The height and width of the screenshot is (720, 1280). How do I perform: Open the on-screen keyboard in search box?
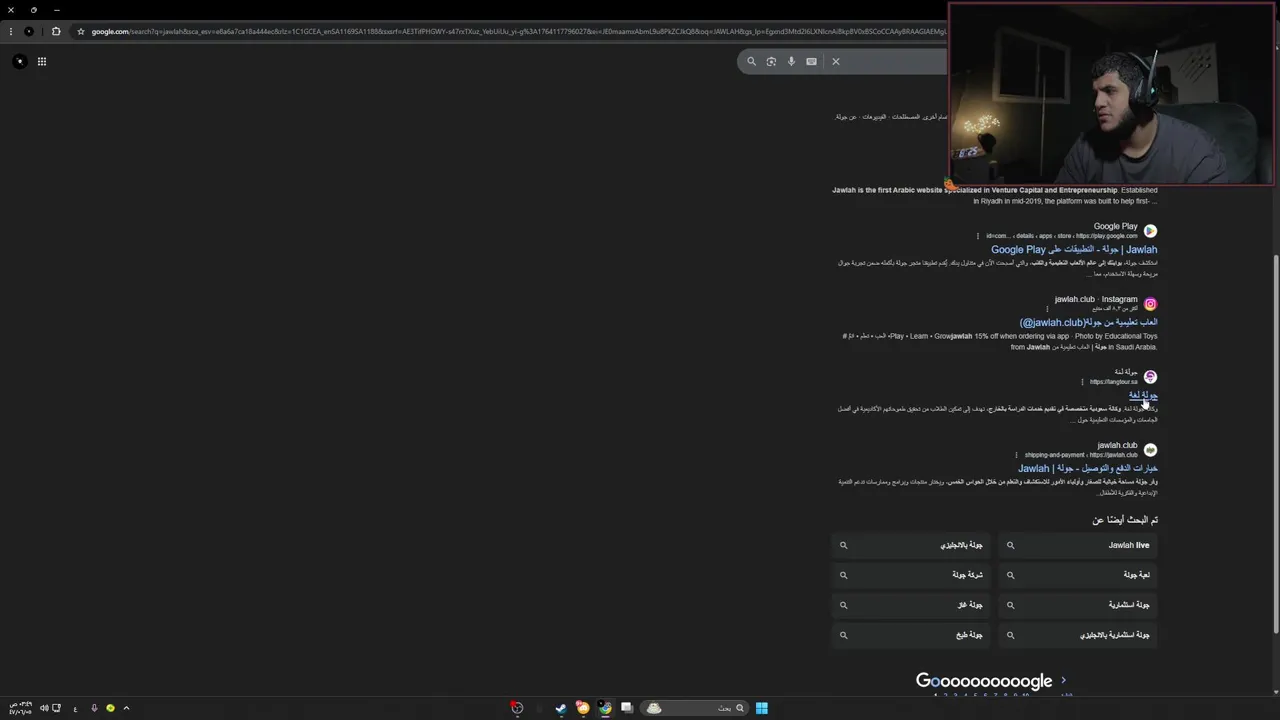pos(811,61)
